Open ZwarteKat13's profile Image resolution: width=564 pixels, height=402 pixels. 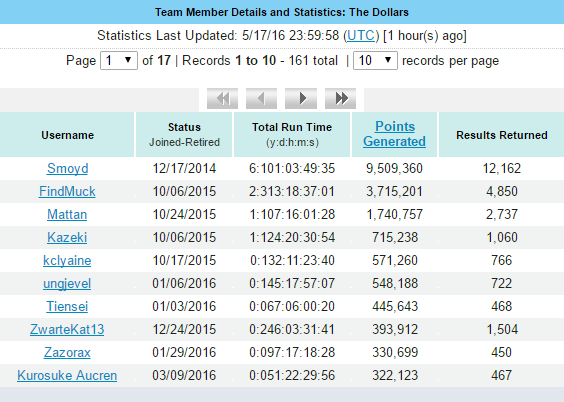click(67, 330)
